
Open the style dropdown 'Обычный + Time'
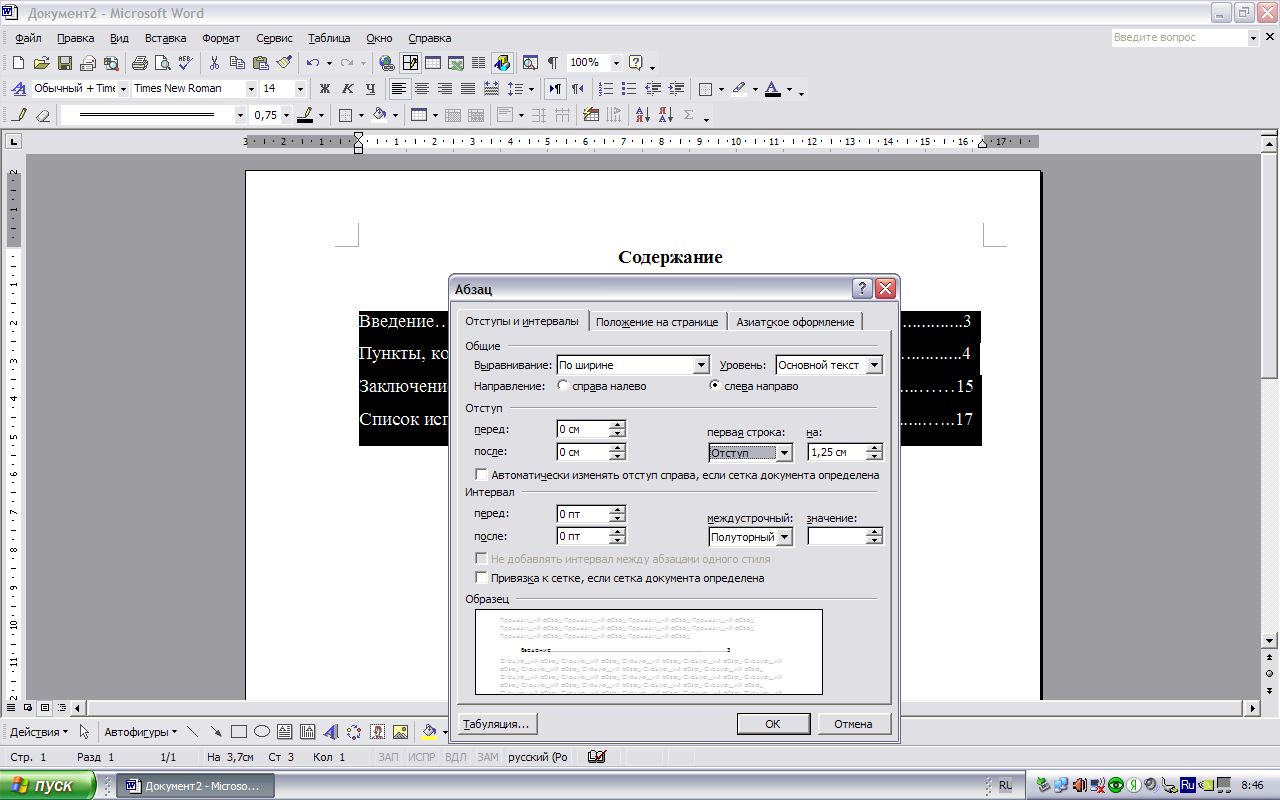pyautogui.click(x=122, y=88)
